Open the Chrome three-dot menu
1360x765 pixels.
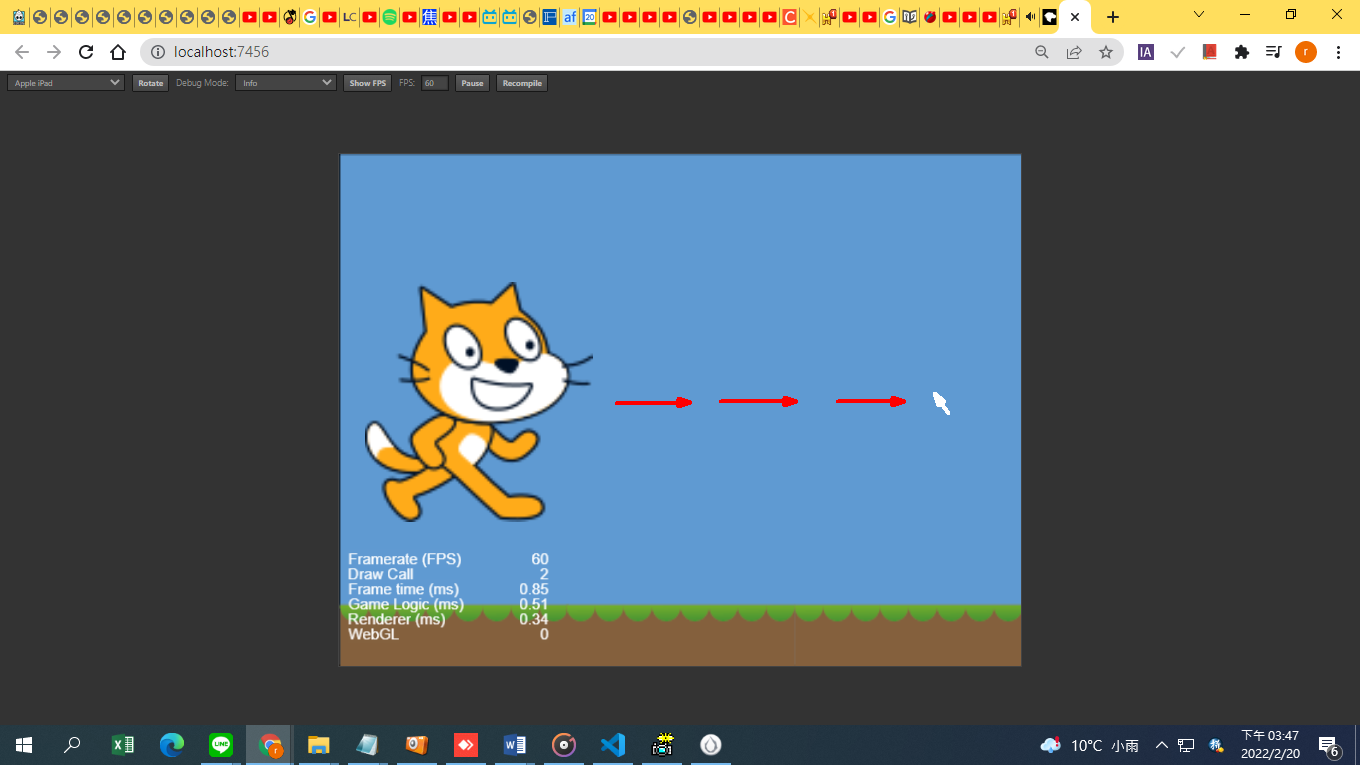click(1338, 52)
